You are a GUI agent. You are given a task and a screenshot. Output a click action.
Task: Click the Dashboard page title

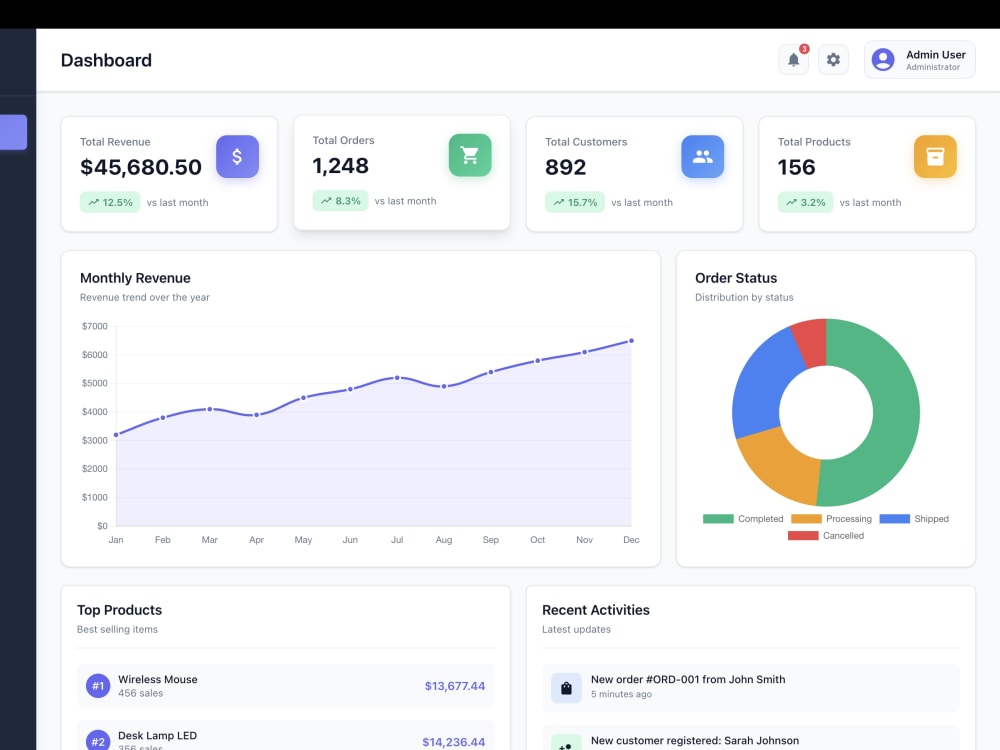click(x=106, y=60)
